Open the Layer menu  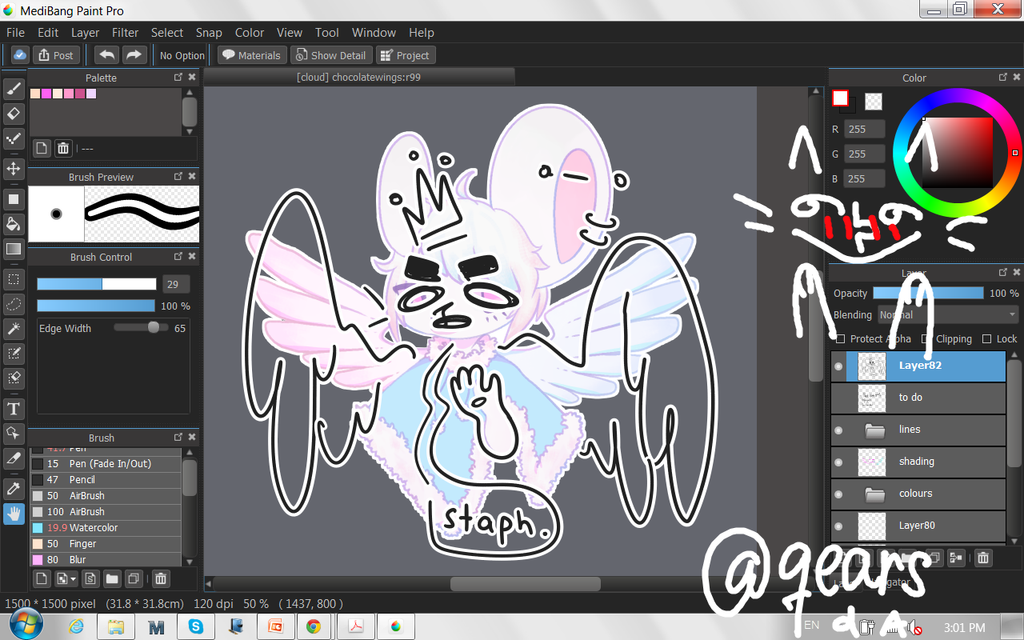point(85,33)
